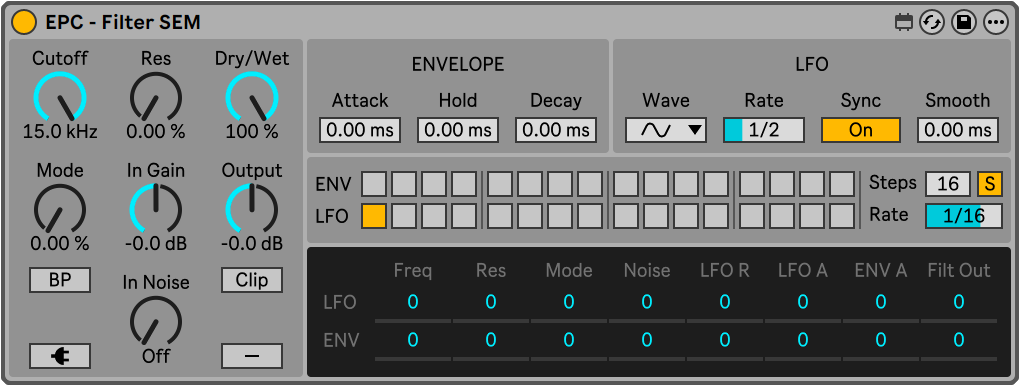Image resolution: width=1020 pixels, height=386 pixels.
Task: Click the Dry/Wet 100 % value text
Action: click(252, 132)
